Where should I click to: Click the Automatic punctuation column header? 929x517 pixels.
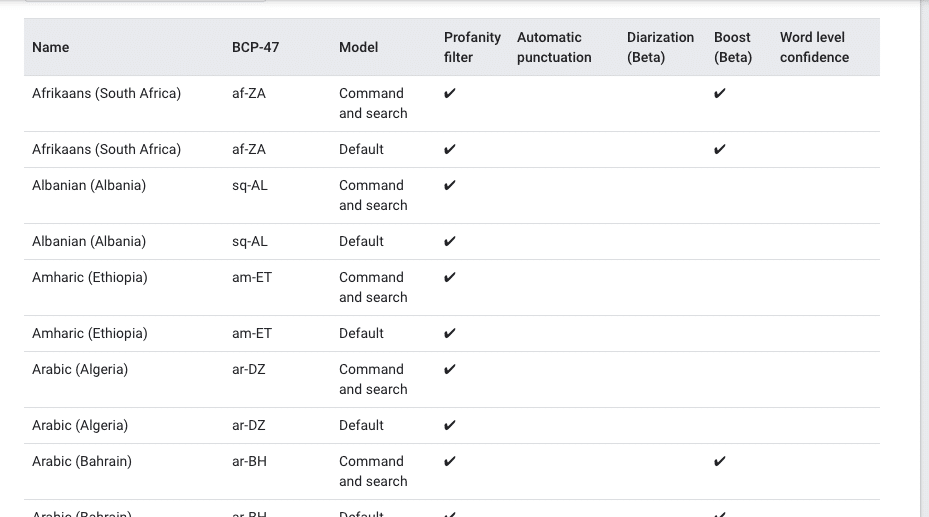[554, 47]
